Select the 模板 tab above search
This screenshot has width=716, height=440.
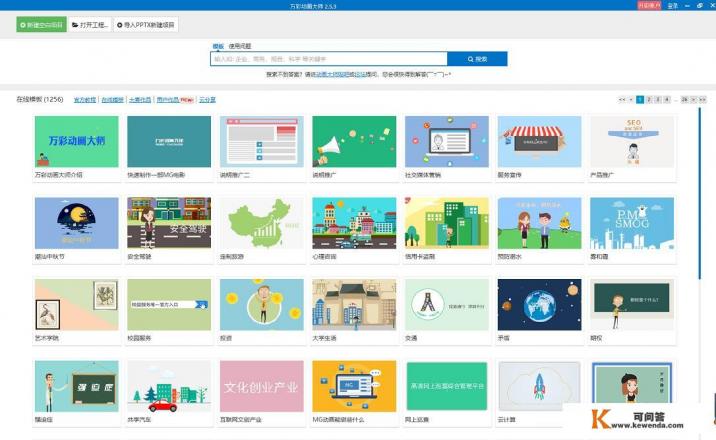(218, 46)
